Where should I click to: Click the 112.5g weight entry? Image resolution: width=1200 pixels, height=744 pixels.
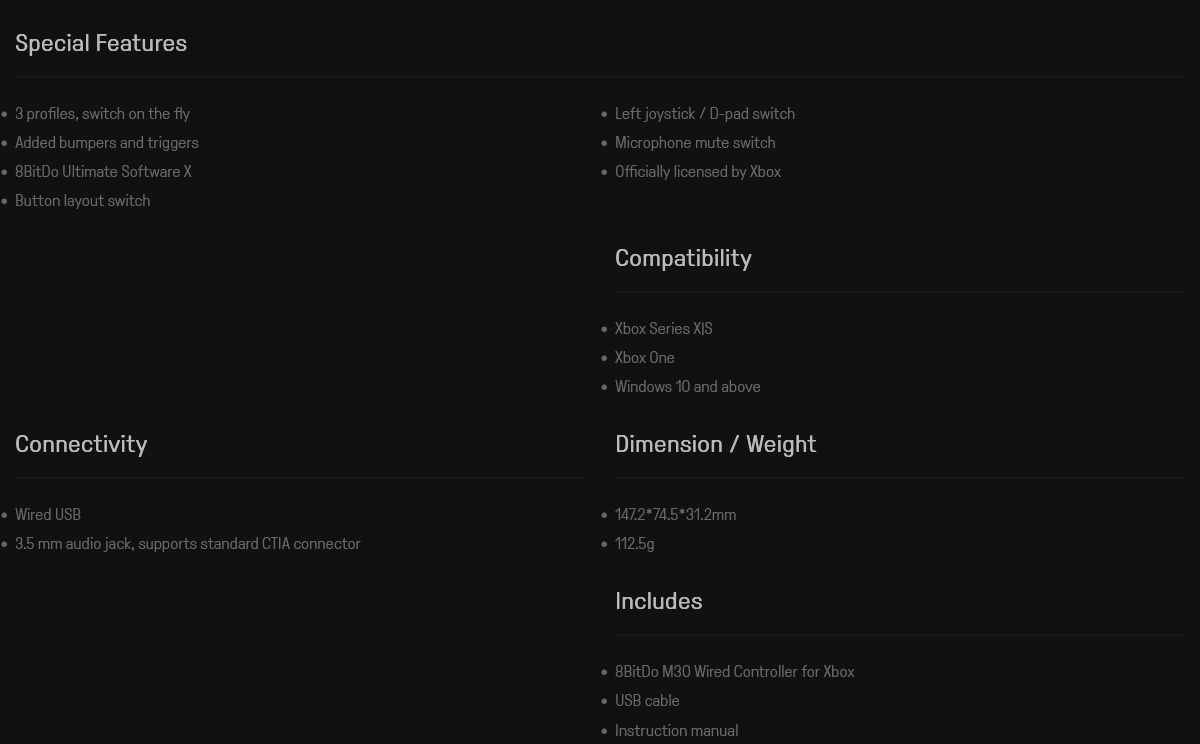635,544
